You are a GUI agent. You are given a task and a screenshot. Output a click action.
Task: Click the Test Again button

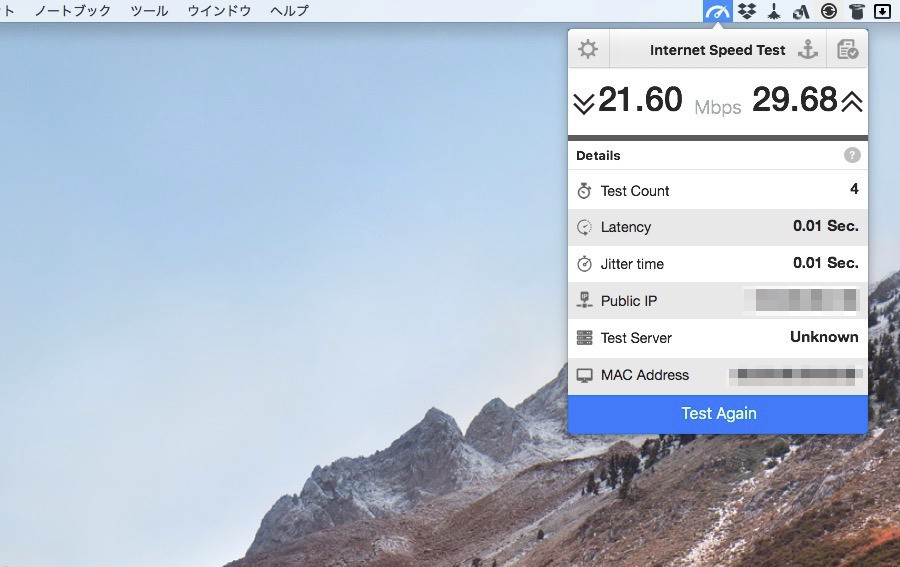click(718, 414)
